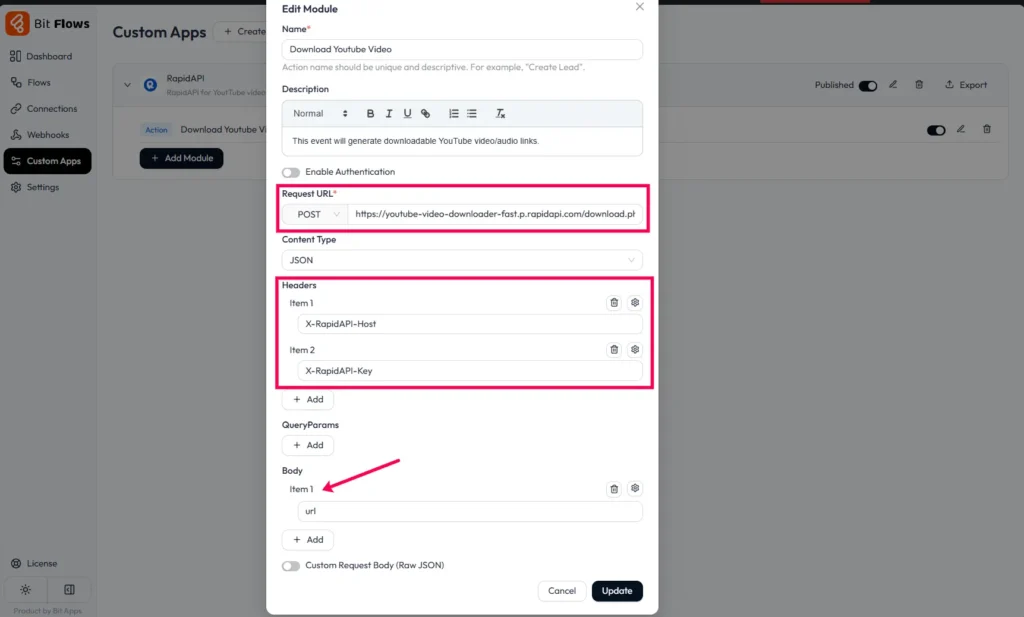Enable Authentication for the module
This screenshot has height=617, width=1024.
[x=290, y=172]
